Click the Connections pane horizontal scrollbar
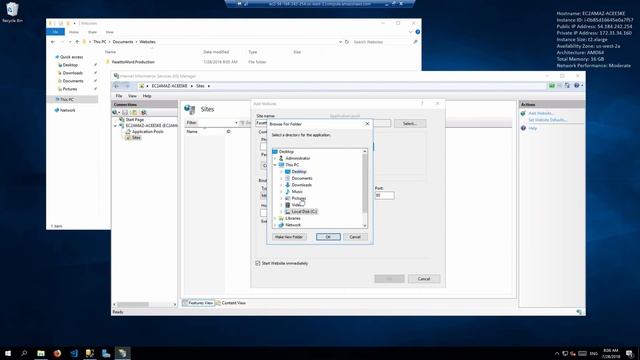 click(x=133, y=304)
